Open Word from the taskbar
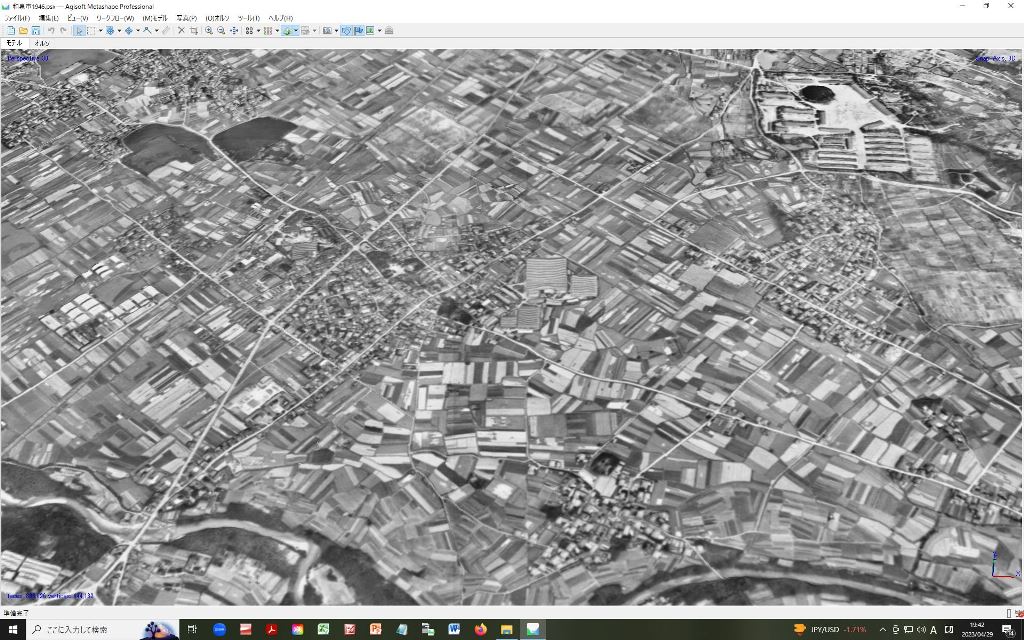1024x640 pixels. tap(455, 630)
